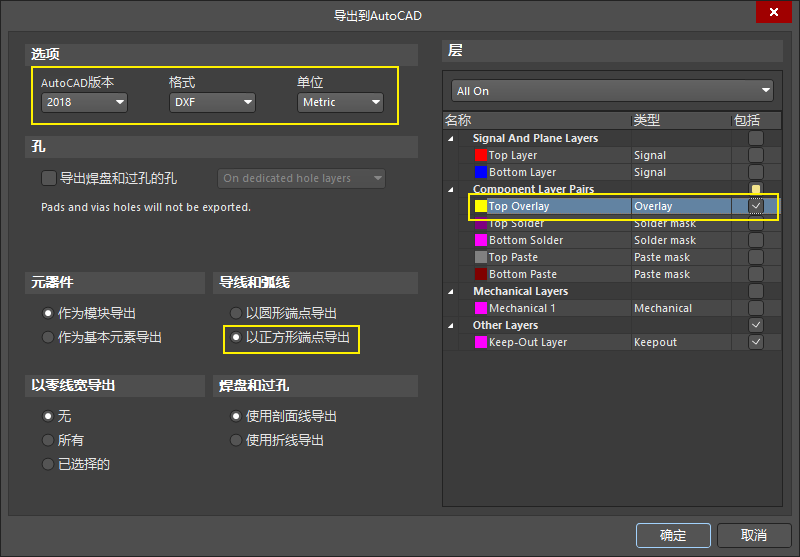This screenshot has height=557, width=800.
Task: Click the blue Bottom Layer color swatch
Action: (480, 173)
